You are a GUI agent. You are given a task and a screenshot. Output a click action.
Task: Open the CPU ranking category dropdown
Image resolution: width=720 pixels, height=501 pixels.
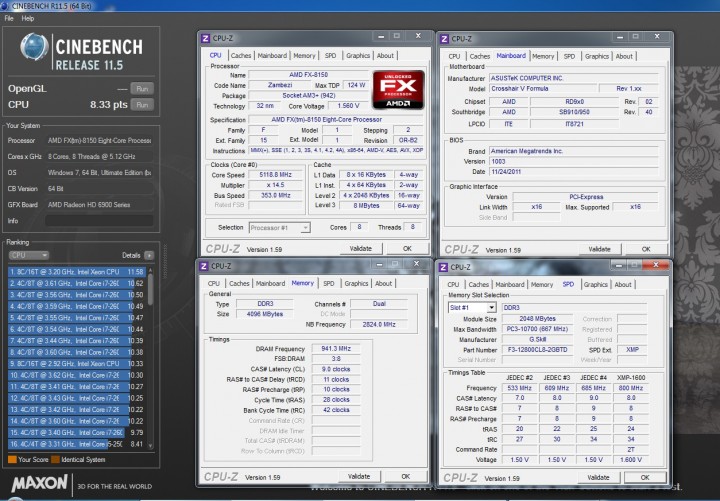[x=28, y=255]
